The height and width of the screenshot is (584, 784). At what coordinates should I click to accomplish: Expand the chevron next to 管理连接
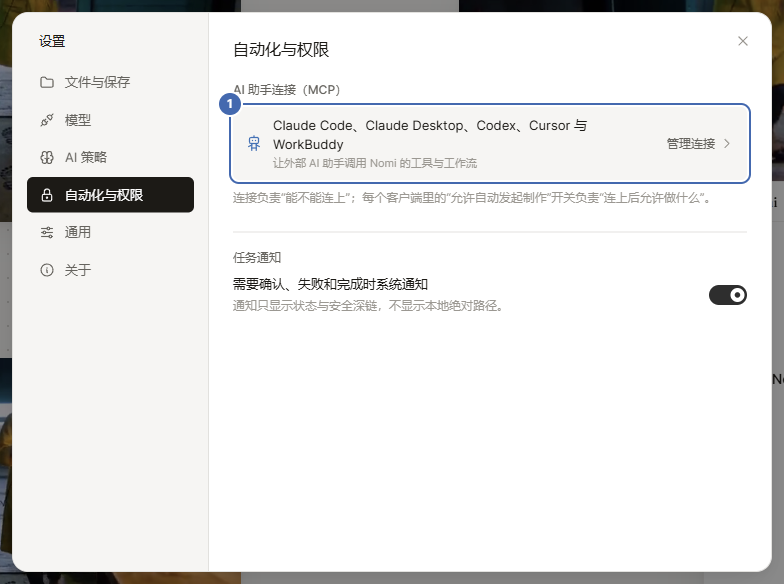pyautogui.click(x=727, y=144)
